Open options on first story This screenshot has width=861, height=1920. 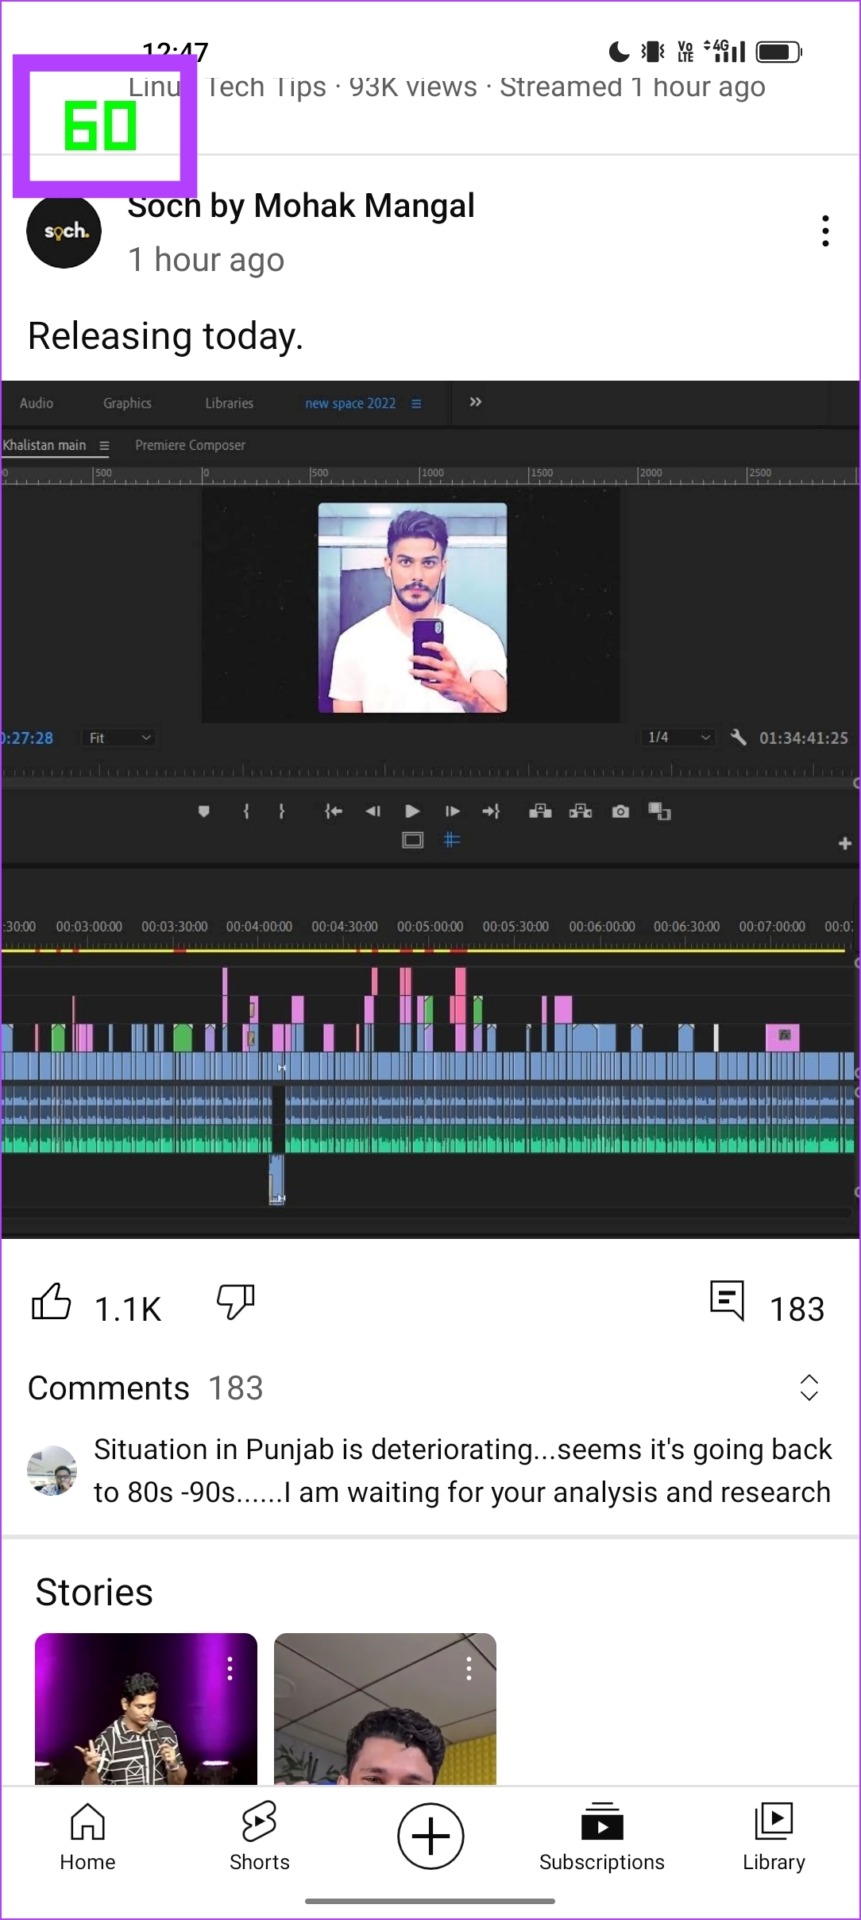pyautogui.click(x=230, y=1667)
